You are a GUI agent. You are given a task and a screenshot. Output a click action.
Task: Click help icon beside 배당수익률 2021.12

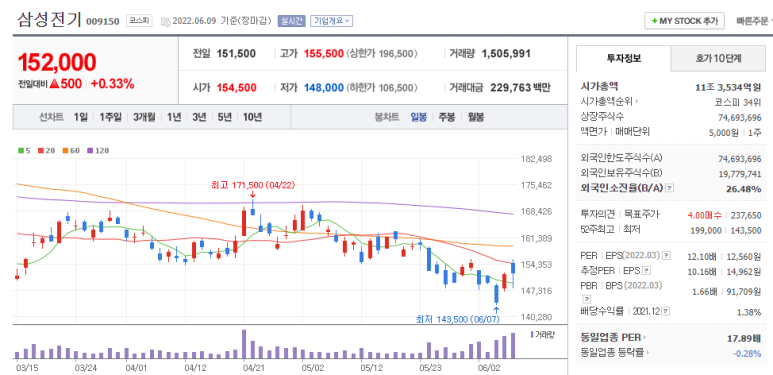pyautogui.click(x=666, y=311)
